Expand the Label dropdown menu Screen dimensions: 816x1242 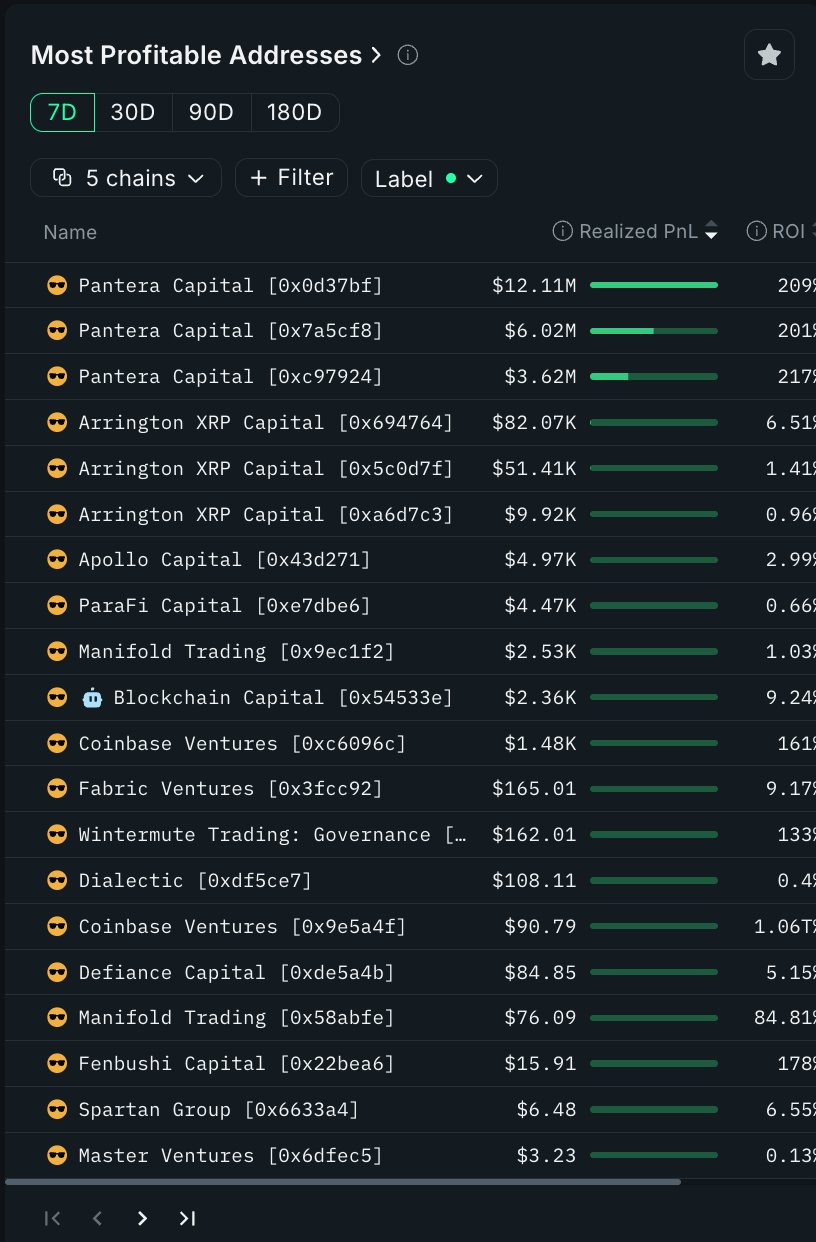475,178
